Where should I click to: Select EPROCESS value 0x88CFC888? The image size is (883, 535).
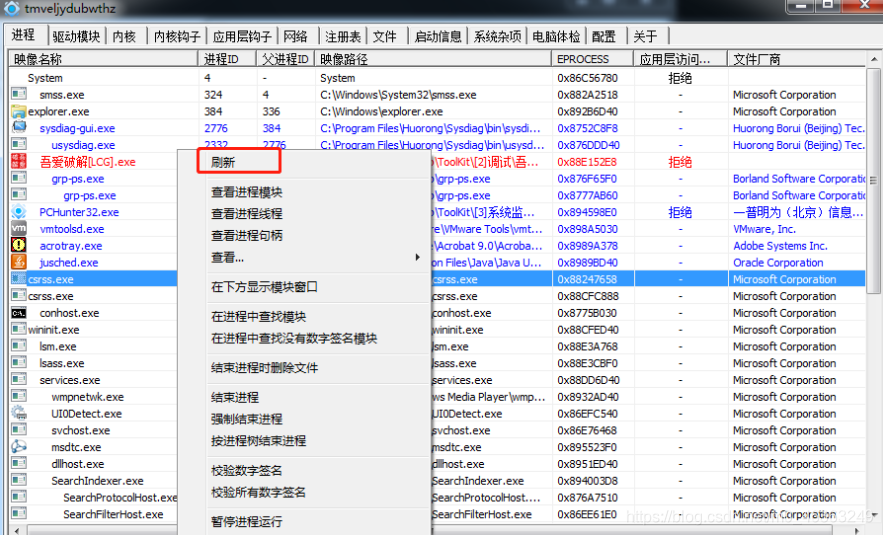588,296
